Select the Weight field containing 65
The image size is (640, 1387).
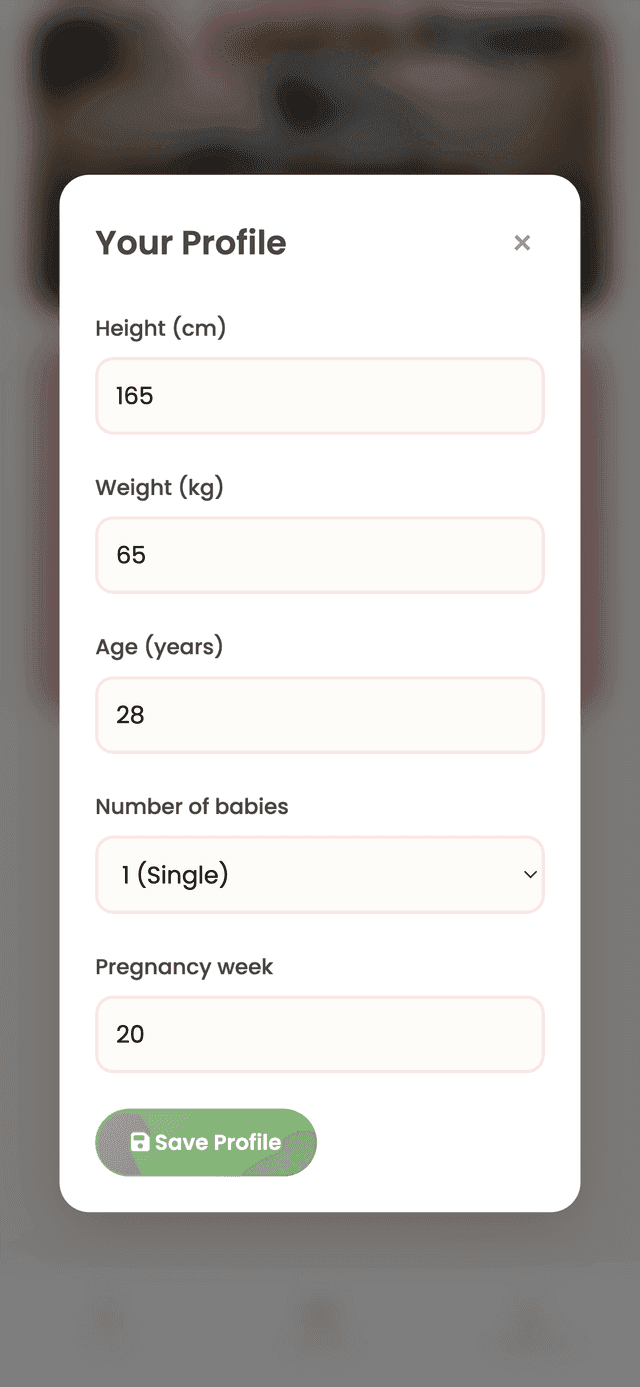320,555
